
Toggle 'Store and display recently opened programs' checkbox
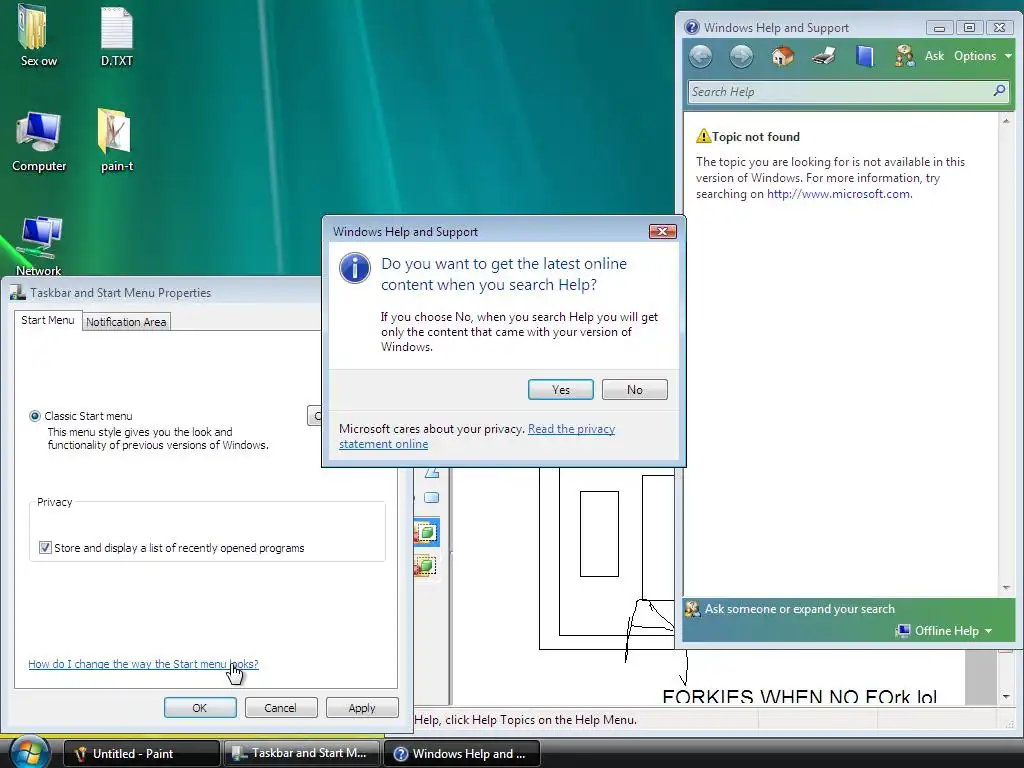coord(45,547)
